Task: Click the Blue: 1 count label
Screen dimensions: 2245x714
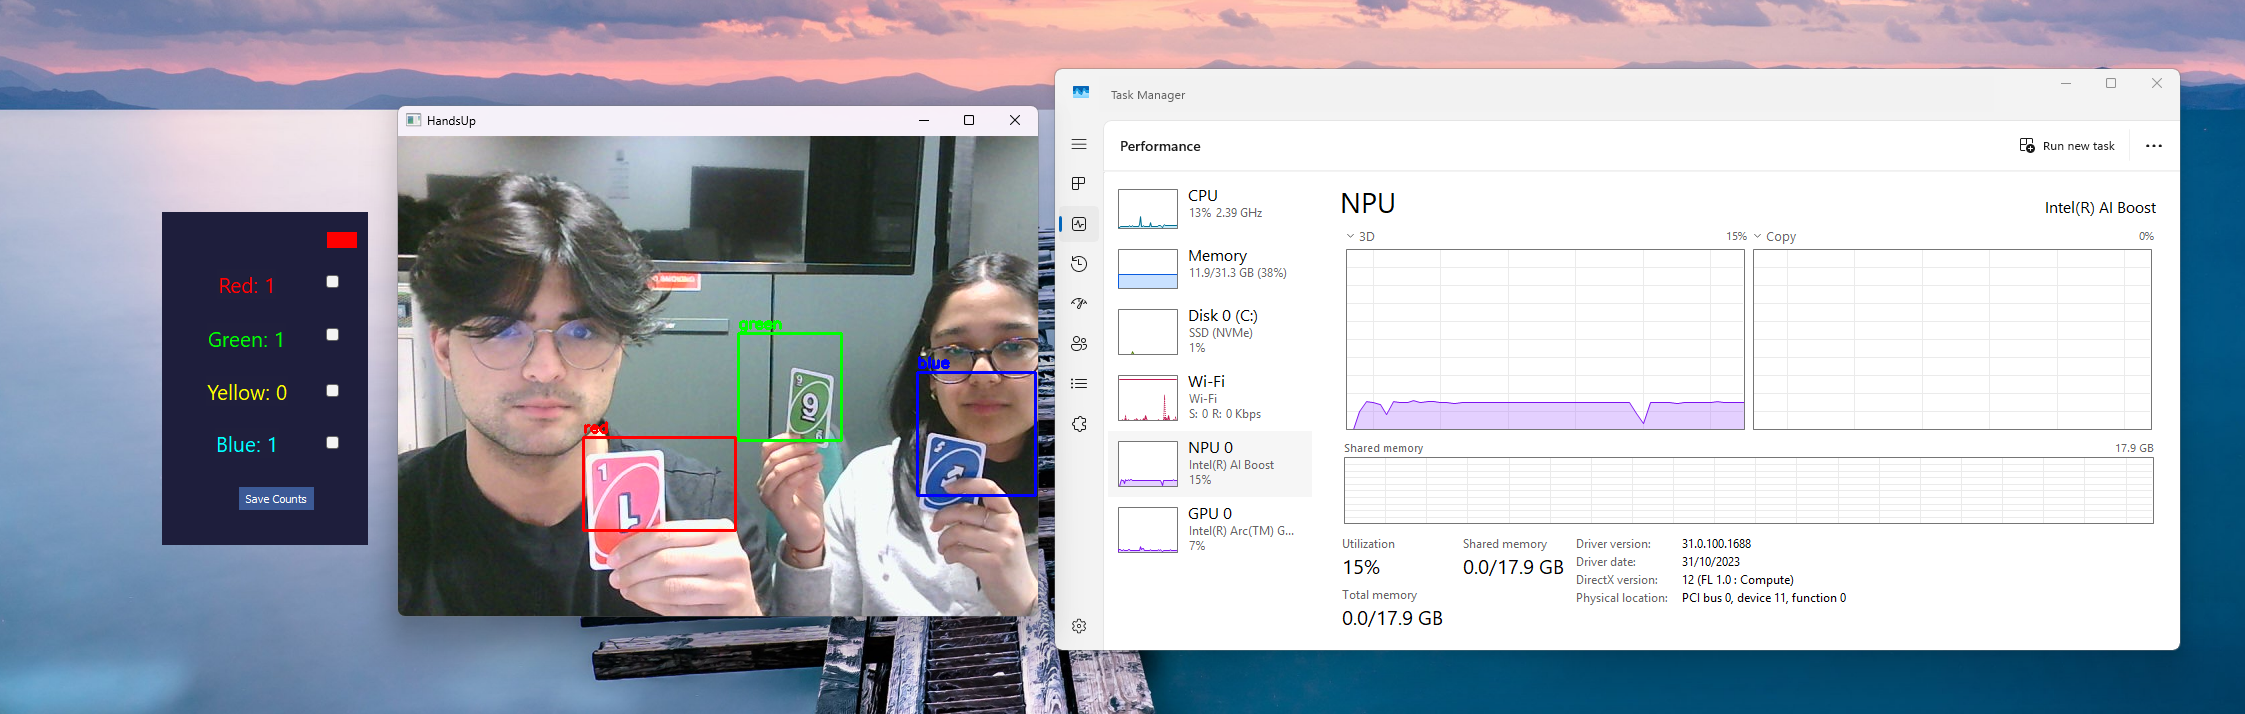Action: pyautogui.click(x=246, y=445)
